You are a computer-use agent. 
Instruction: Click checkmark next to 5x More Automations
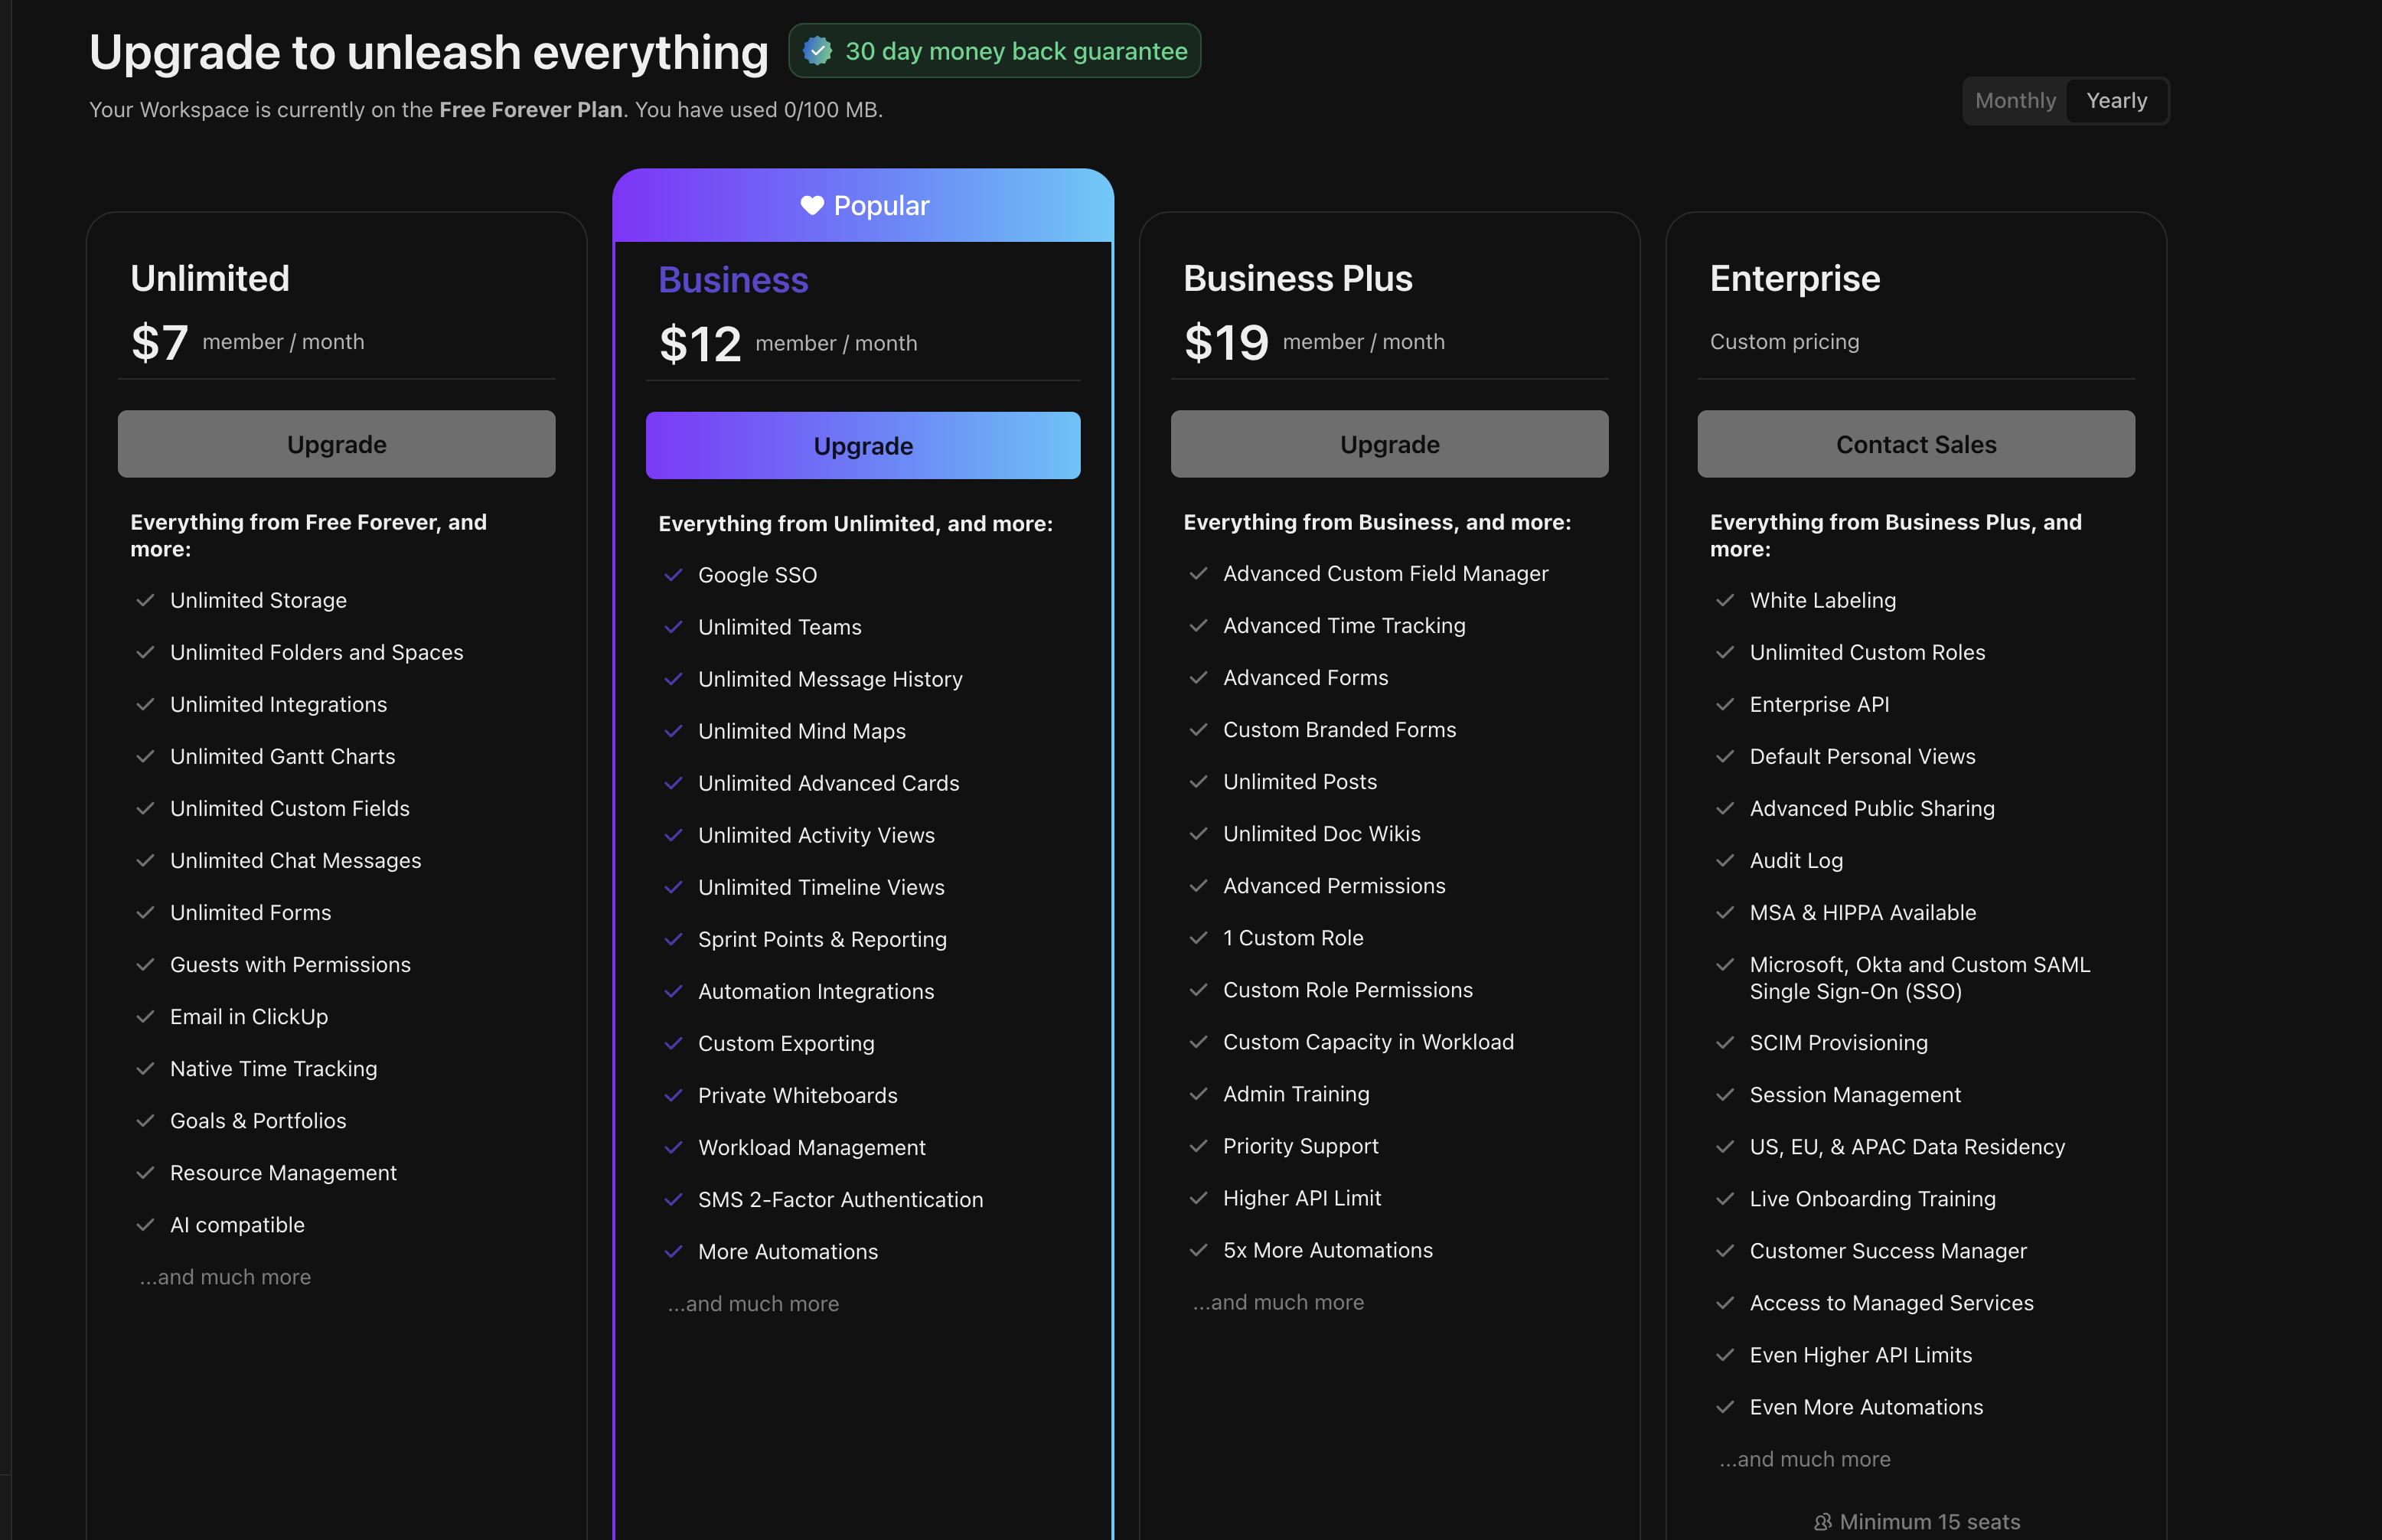[1198, 1249]
